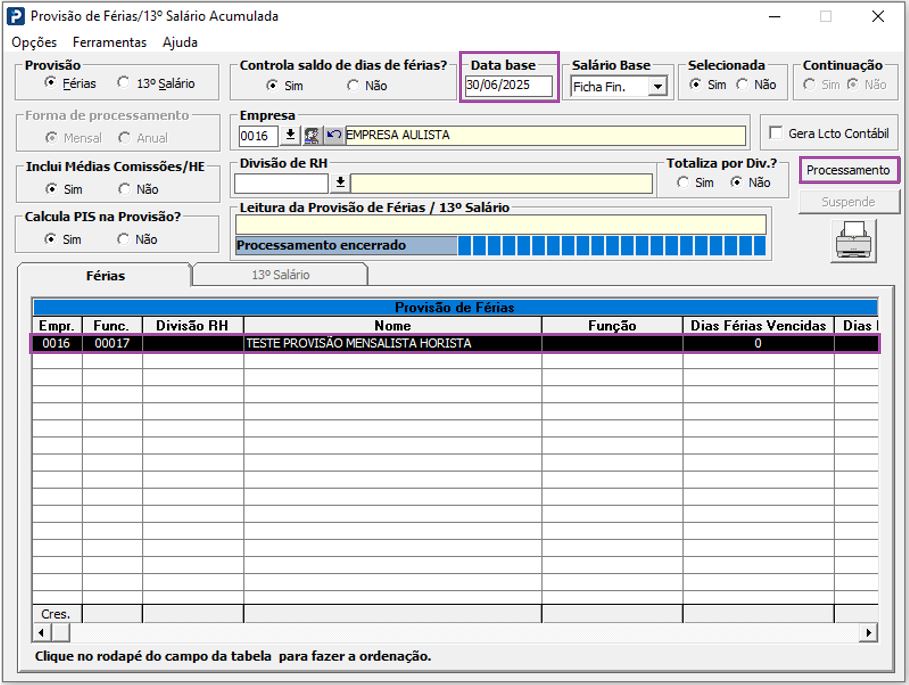Screen dimensions: 909x685
Task: Select the 13º Salário provision radio button
Action: coord(124,84)
